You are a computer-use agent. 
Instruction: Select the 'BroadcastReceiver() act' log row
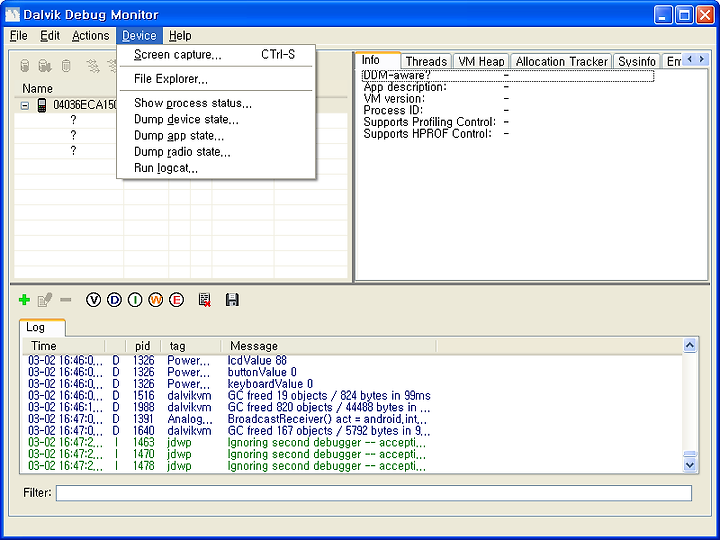click(x=351, y=419)
